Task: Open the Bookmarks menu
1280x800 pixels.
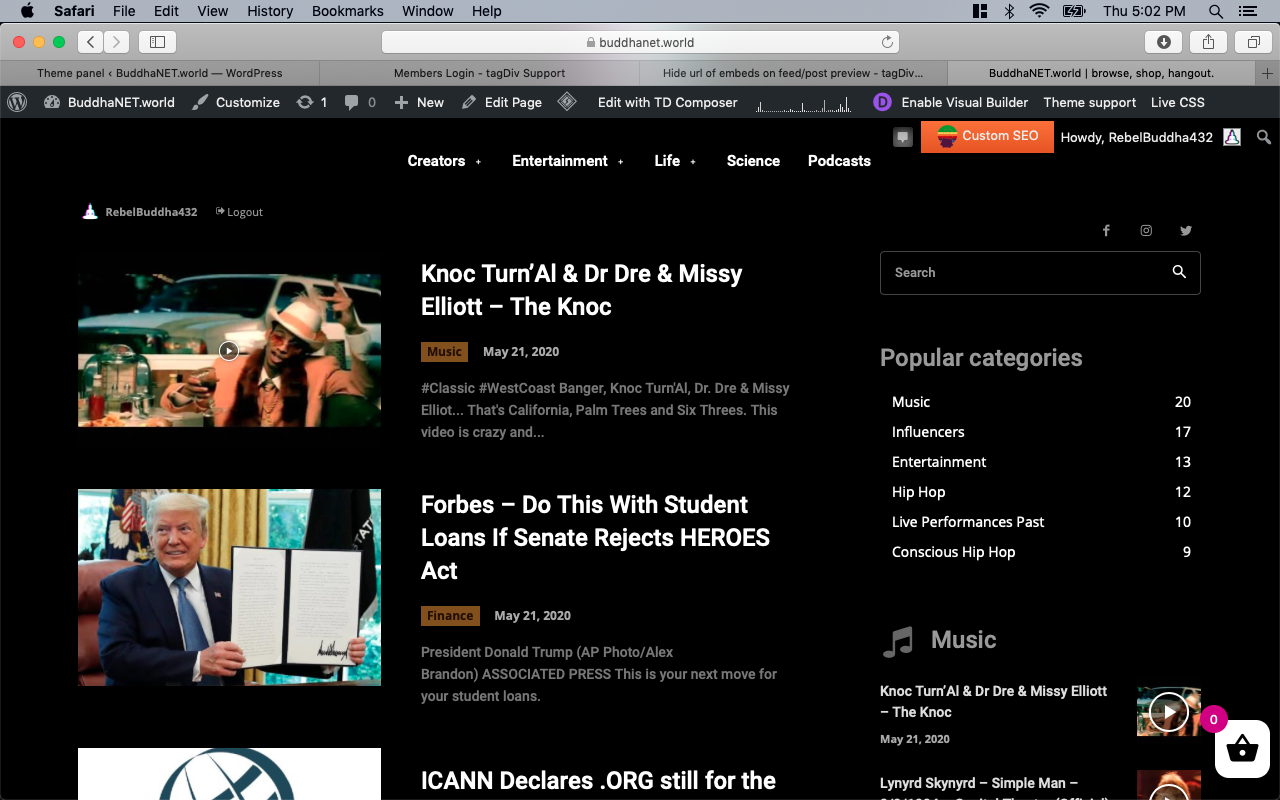Action: [x=348, y=11]
